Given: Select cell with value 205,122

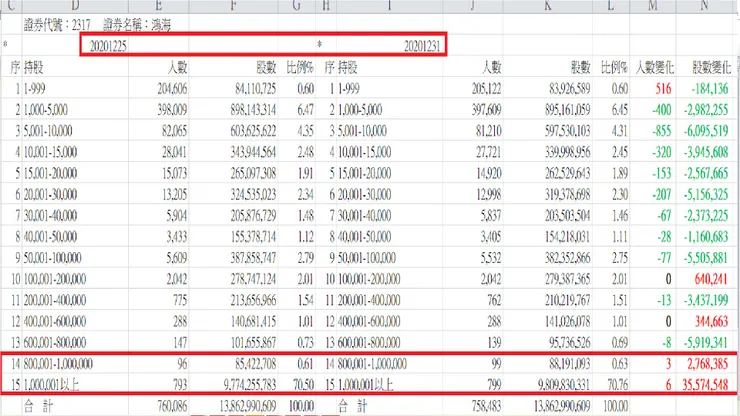Looking at the screenshot, I should 486,89.
